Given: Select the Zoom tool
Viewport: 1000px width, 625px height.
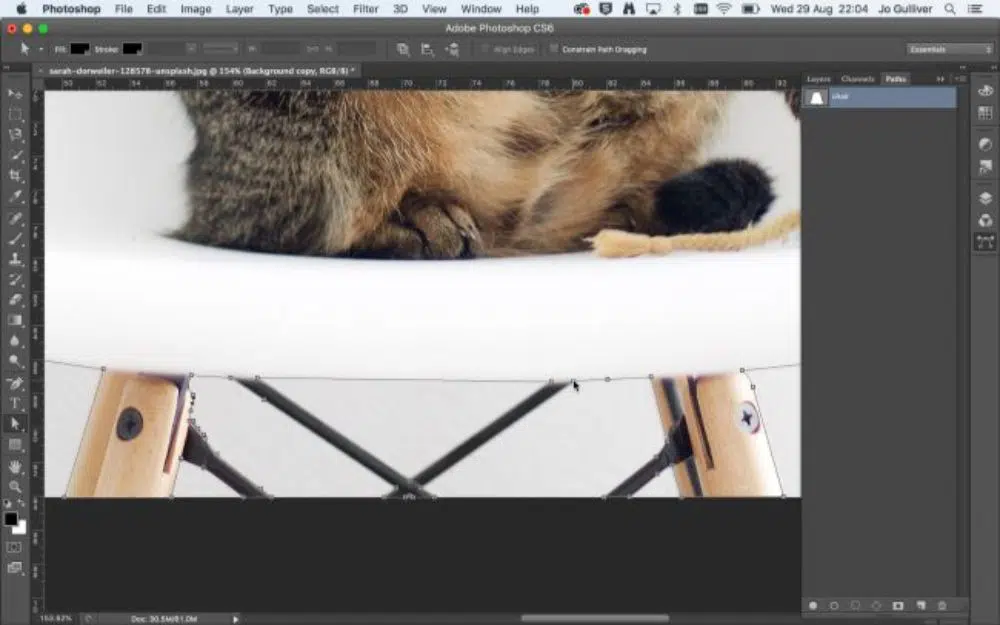Looking at the screenshot, I should click(16, 486).
